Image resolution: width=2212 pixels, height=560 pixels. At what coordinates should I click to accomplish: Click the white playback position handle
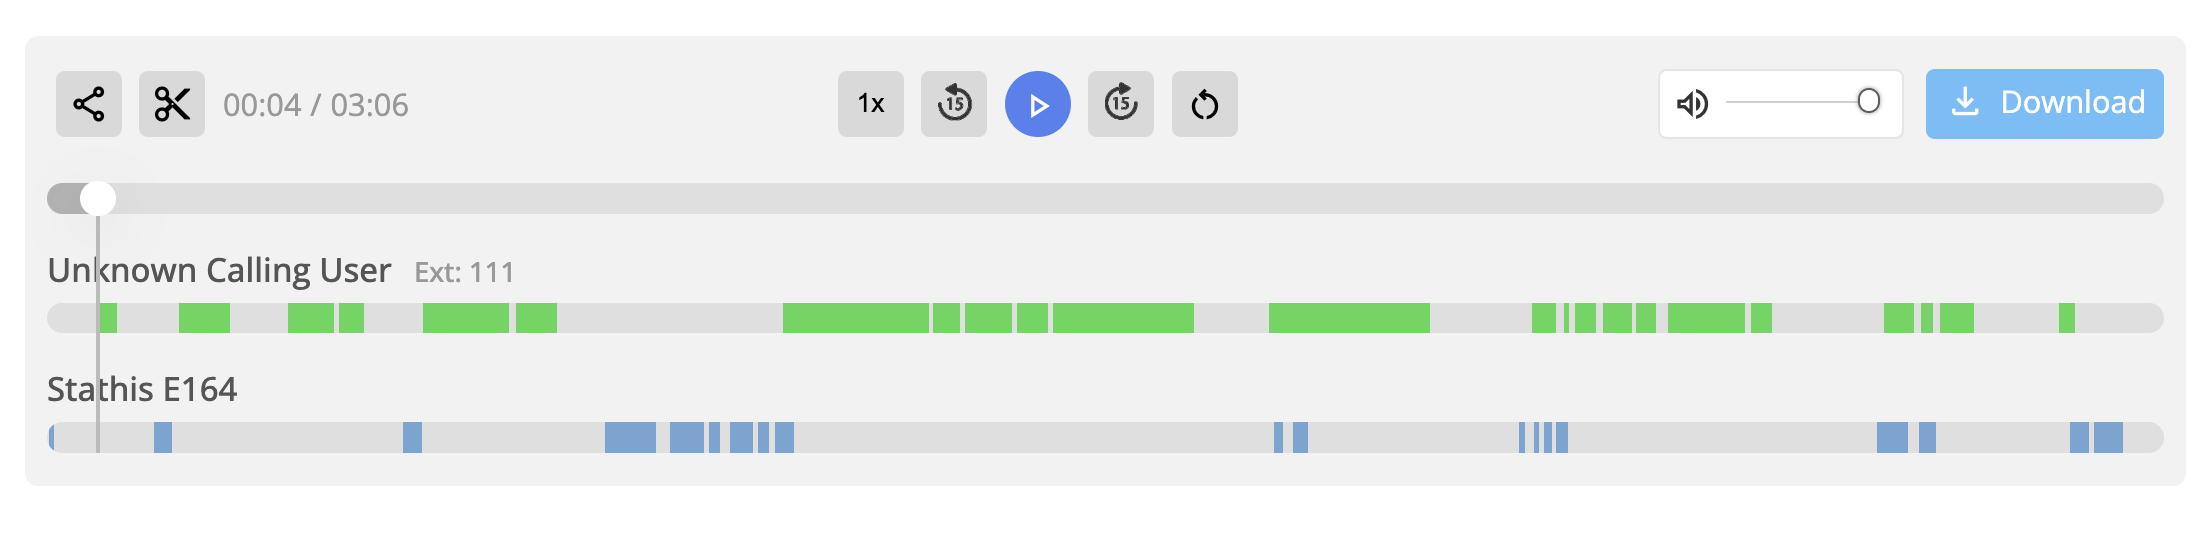click(x=98, y=198)
